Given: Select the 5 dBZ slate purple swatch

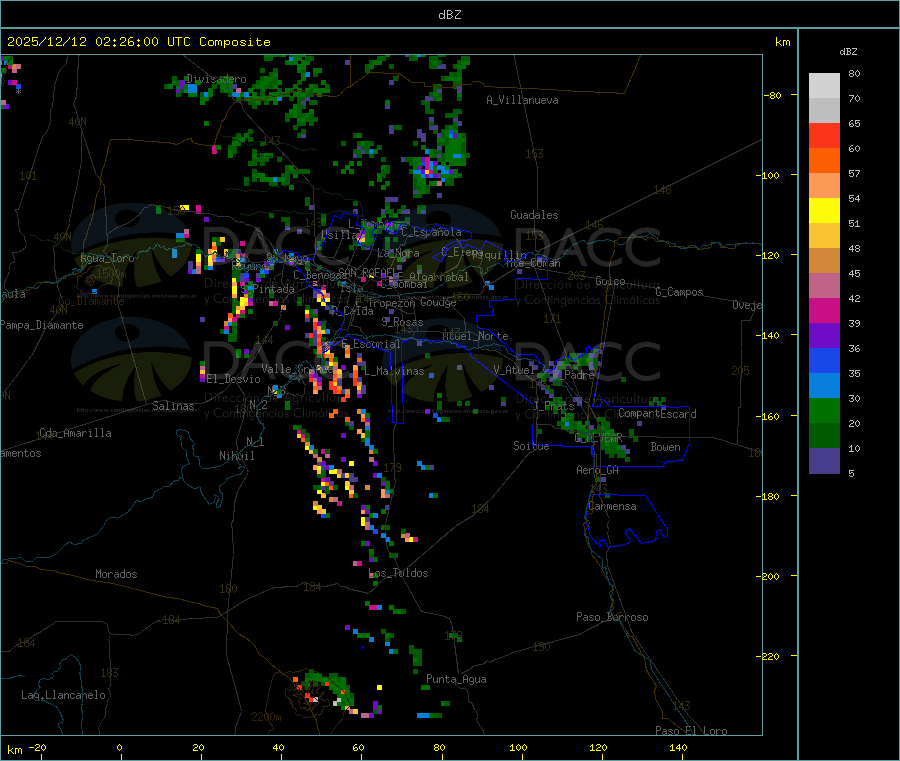Looking at the screenshot, I should coord(824,461).
